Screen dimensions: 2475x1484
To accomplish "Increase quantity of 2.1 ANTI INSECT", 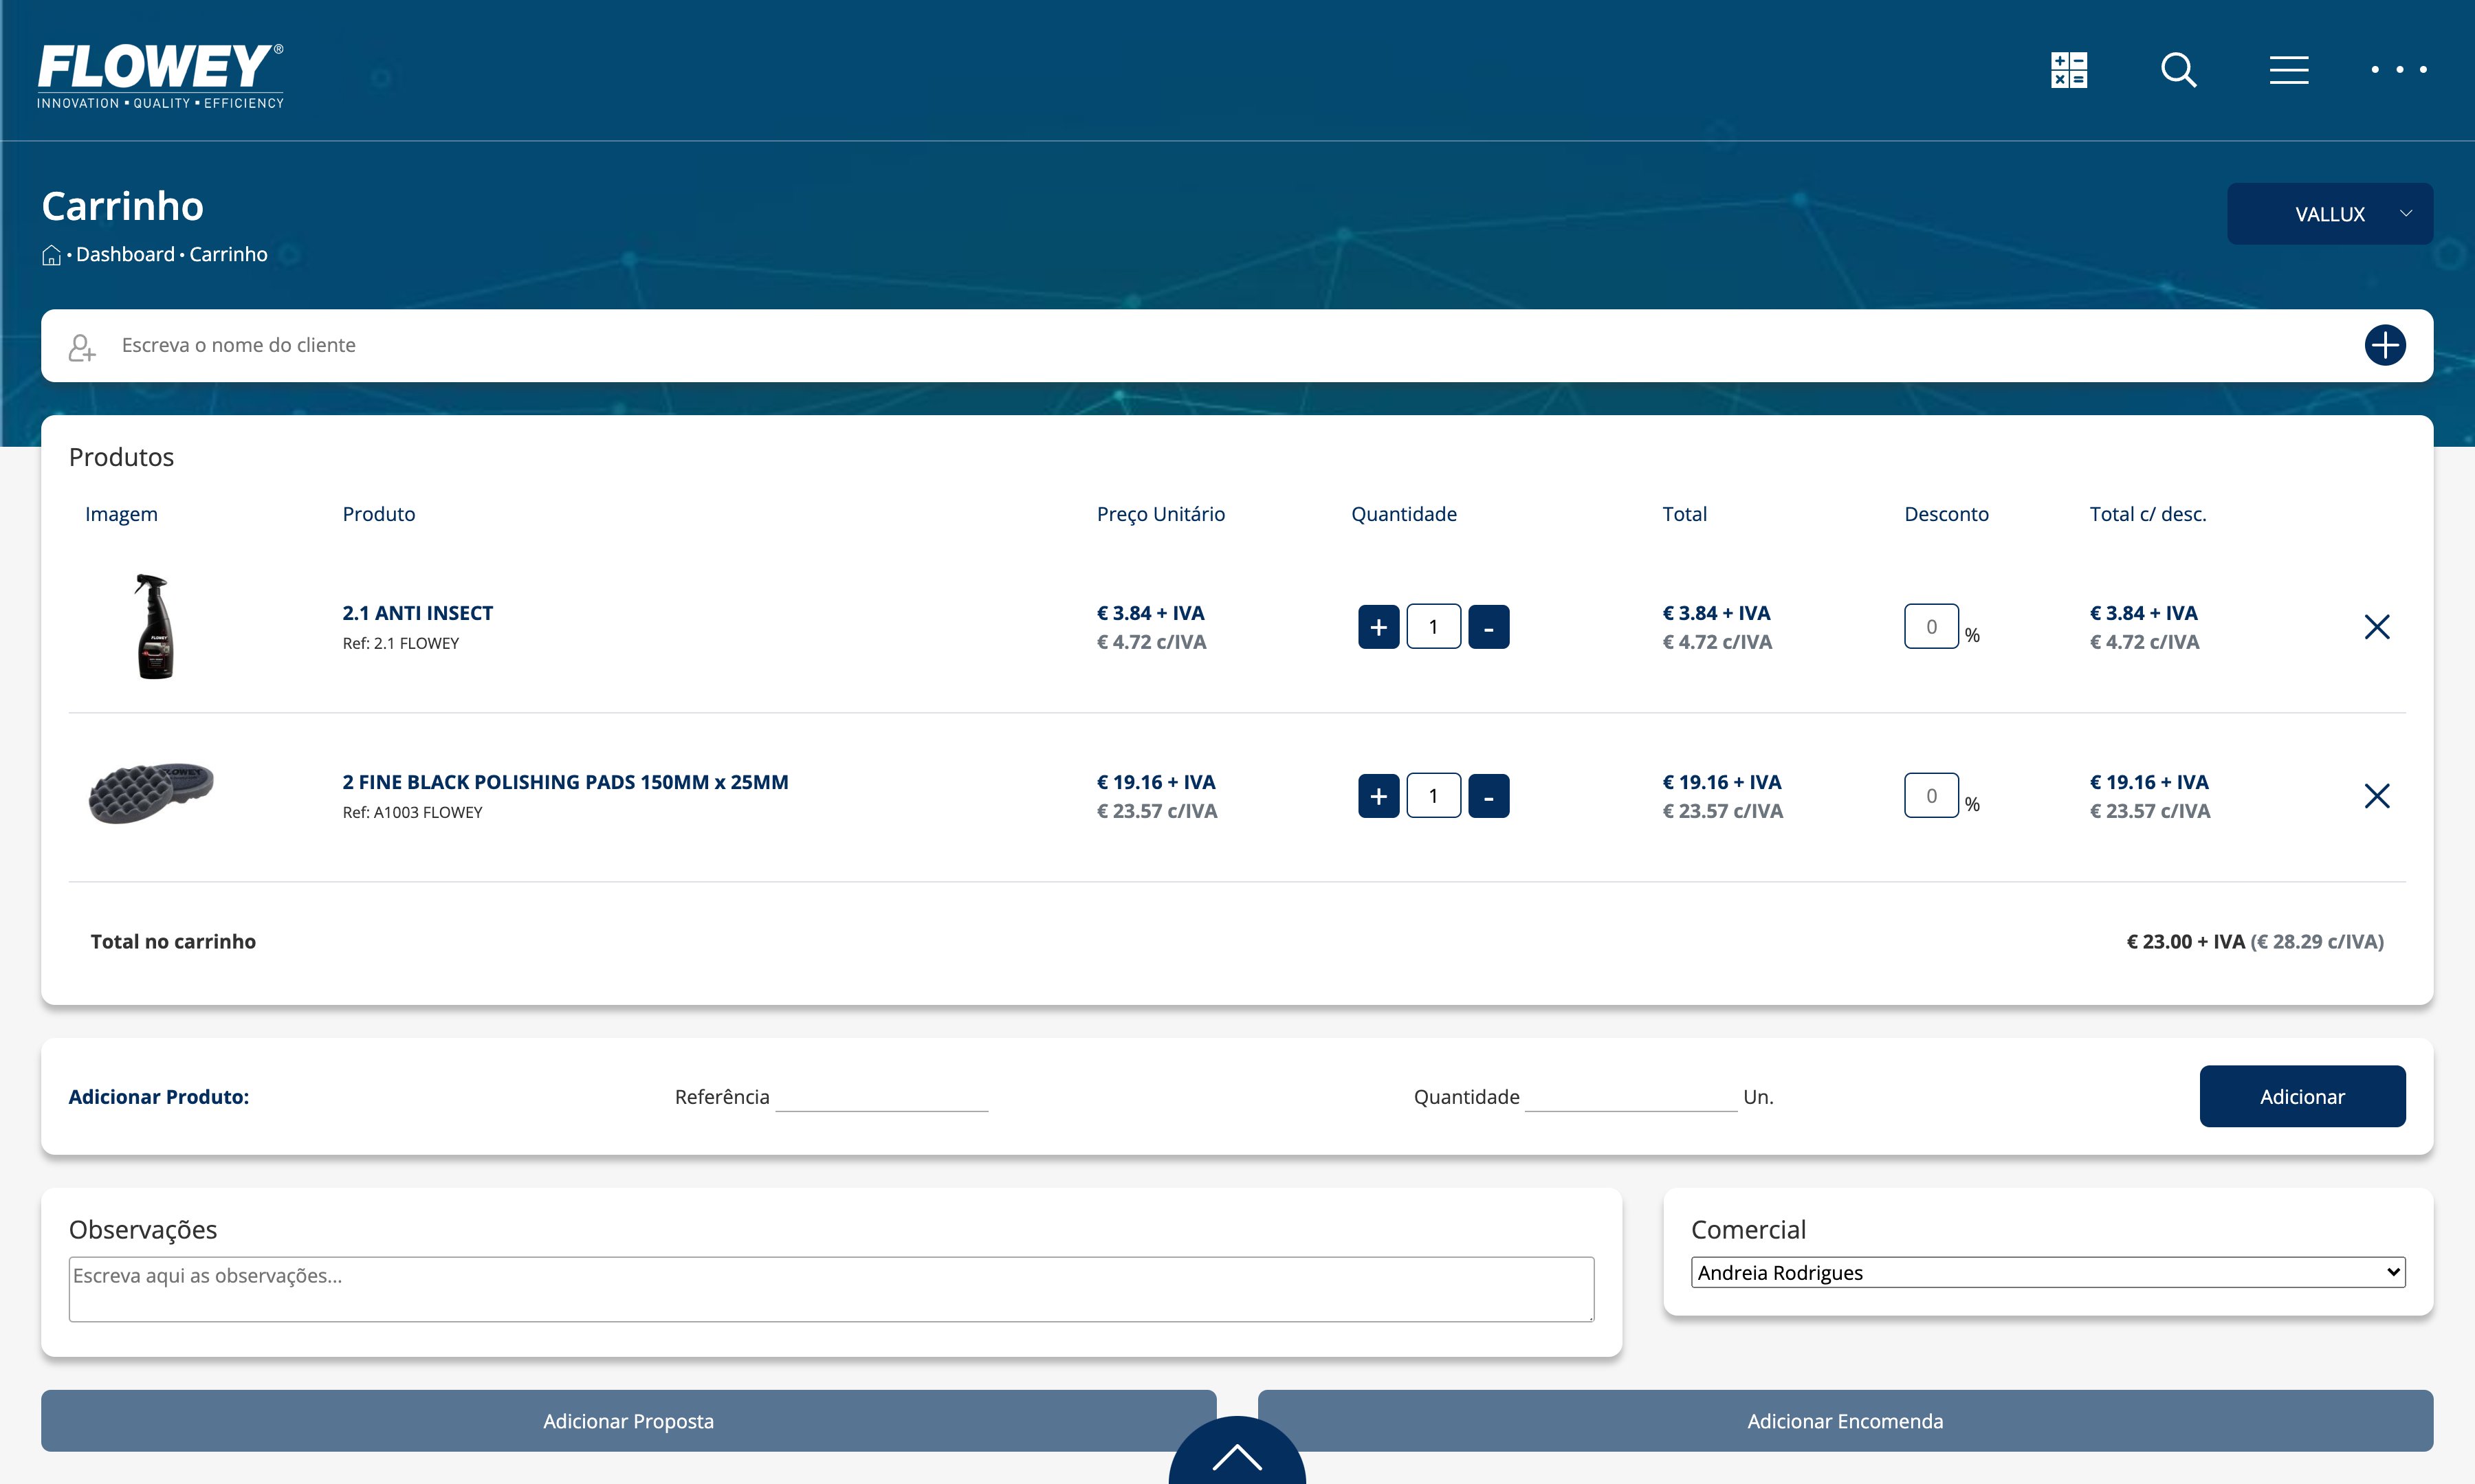I will [x=1378, y=627].
